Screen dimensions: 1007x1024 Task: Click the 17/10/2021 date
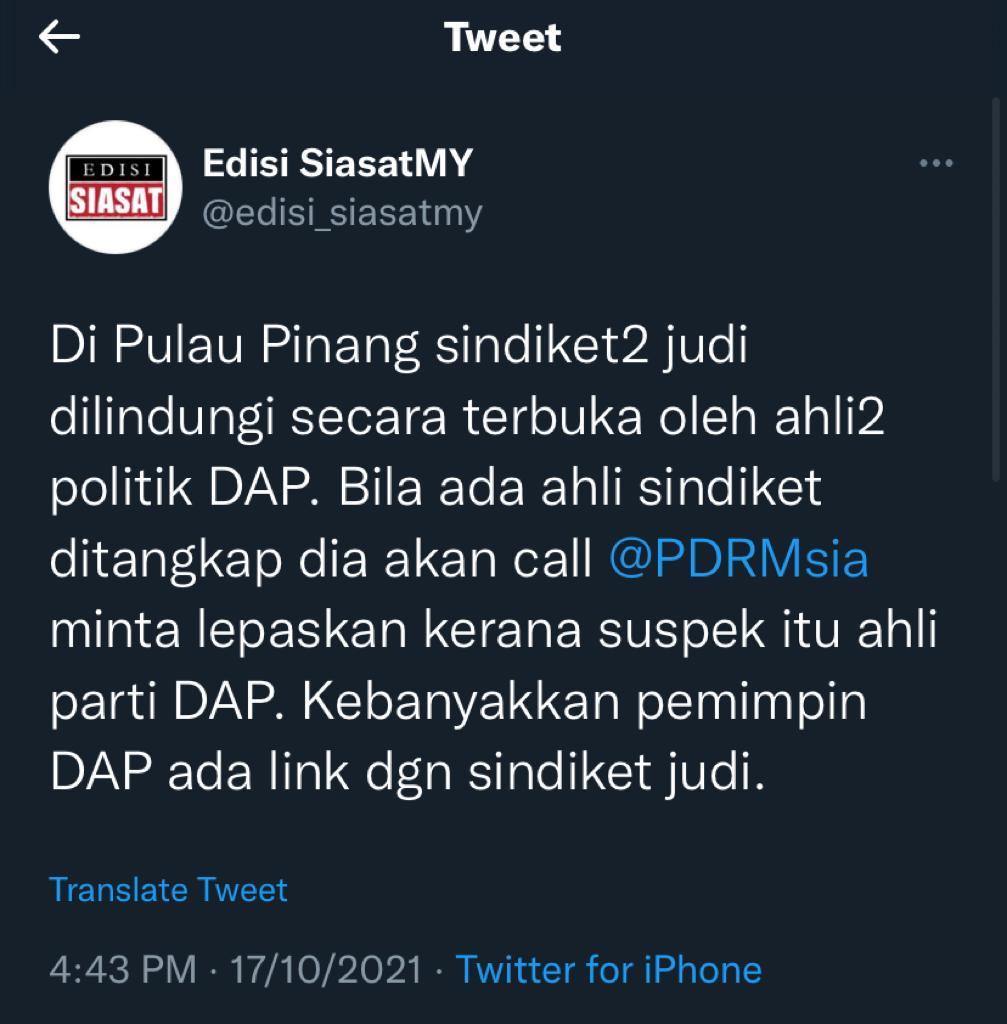click(x=327, y=969)
